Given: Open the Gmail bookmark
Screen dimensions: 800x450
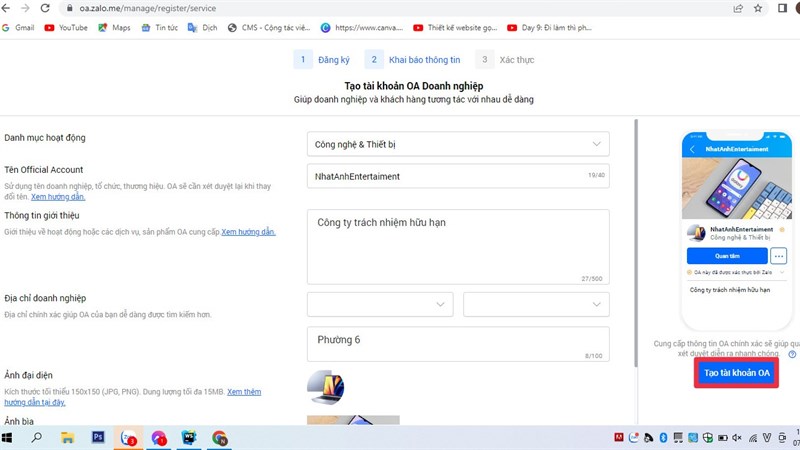Looking at the screenshot, I should (x=18, y=28).
